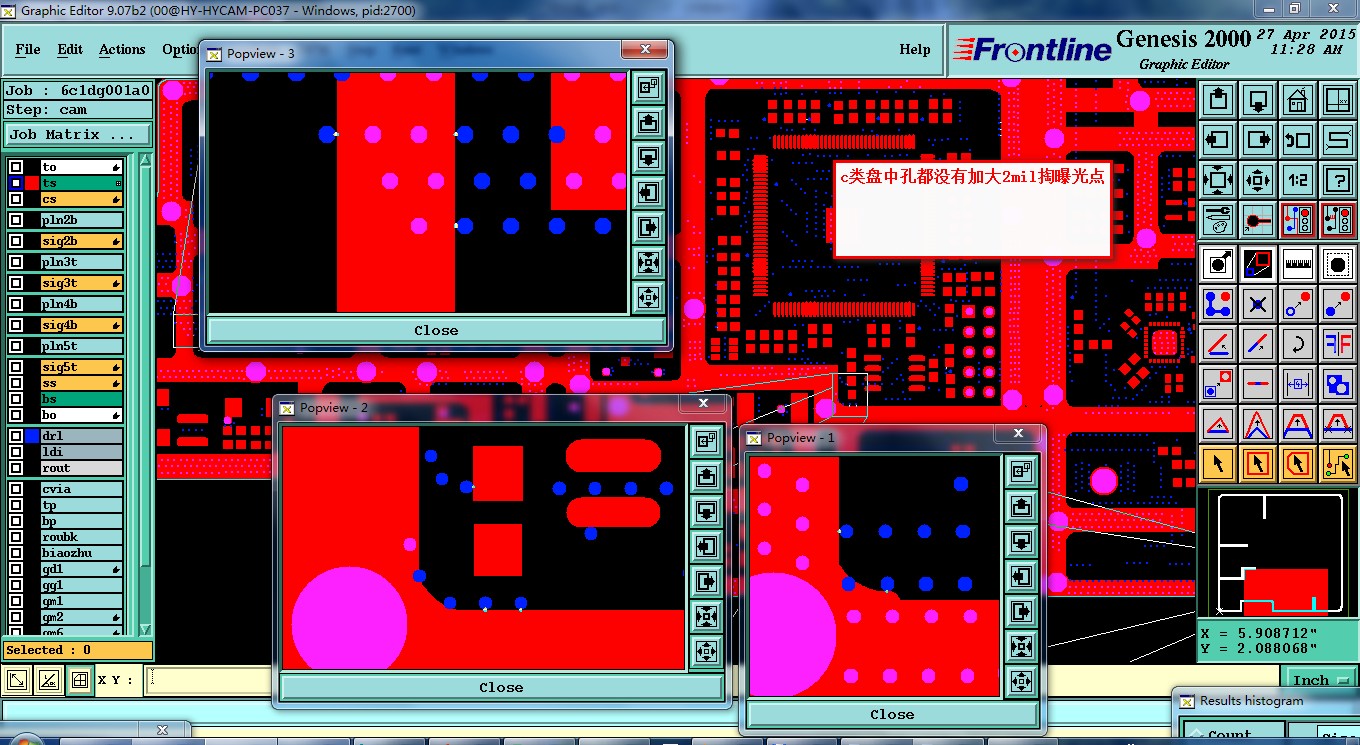The width and height of the screenshot is (1360, 745).
Task: Open the Help menu
Action: point(914,49)
